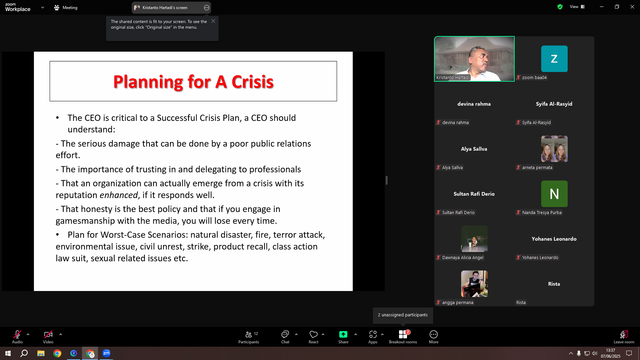This screenshot has height=360, width=640.
Task: Select Sultan Rafi Derio's participant tile
Action: [474, 194]
